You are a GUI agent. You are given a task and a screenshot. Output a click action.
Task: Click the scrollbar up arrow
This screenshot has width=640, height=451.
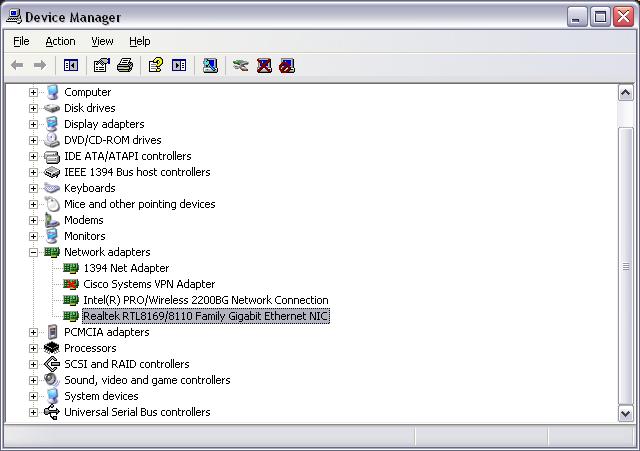625,93
